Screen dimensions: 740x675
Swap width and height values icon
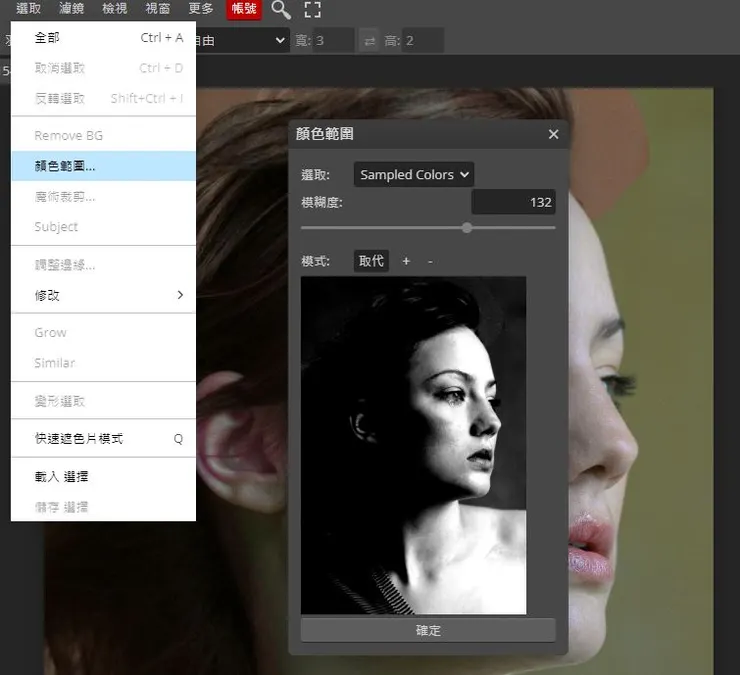coord(370,41)
